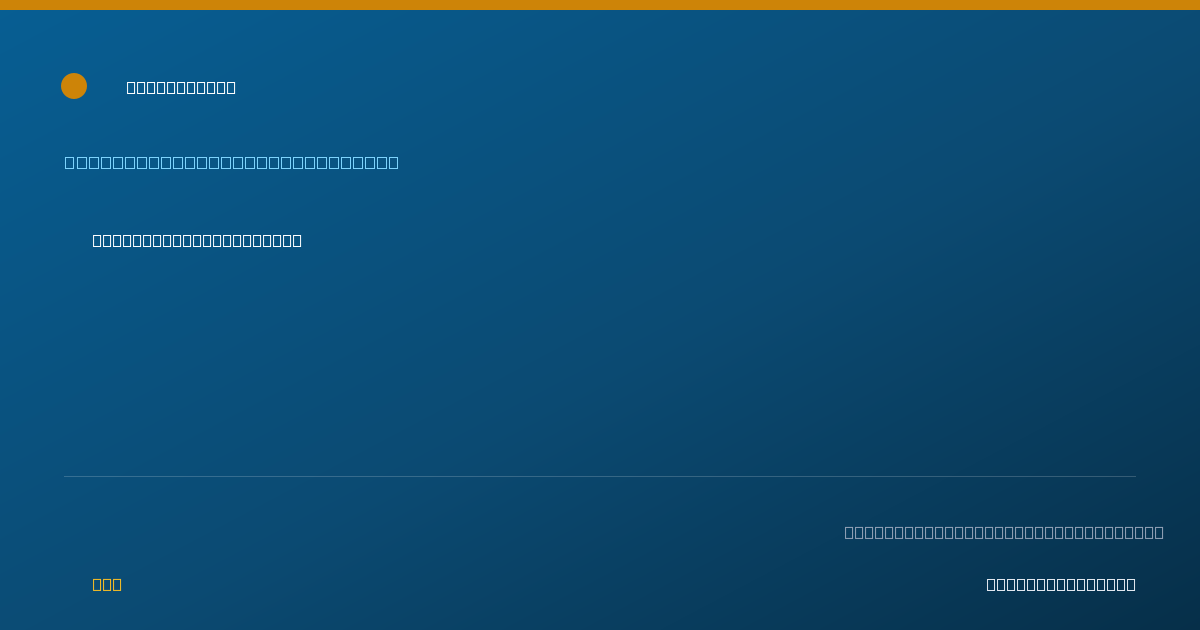Click the first glyph of the gray caption
This screenshot has width=1200, height=630.
(849, 532)
